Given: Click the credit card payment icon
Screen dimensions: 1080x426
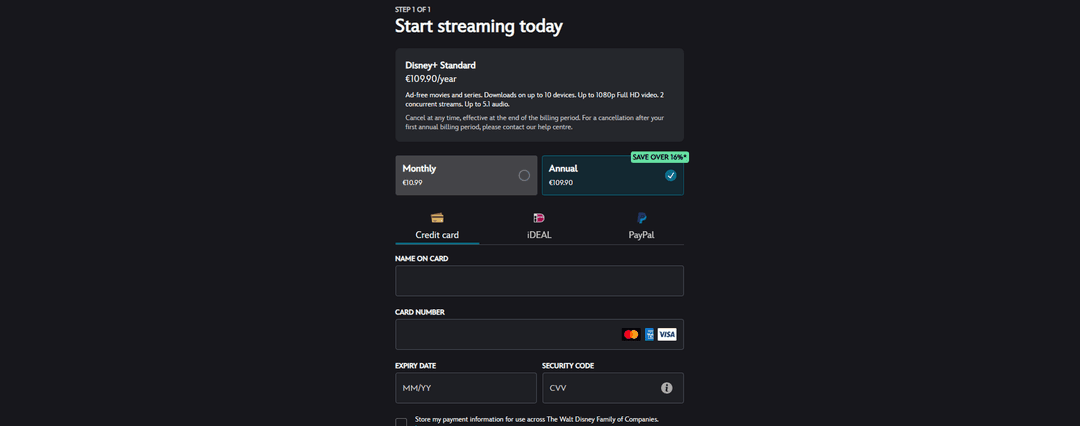Looking at the screenshot, I should pyautogui.click(x=437, y=218).
